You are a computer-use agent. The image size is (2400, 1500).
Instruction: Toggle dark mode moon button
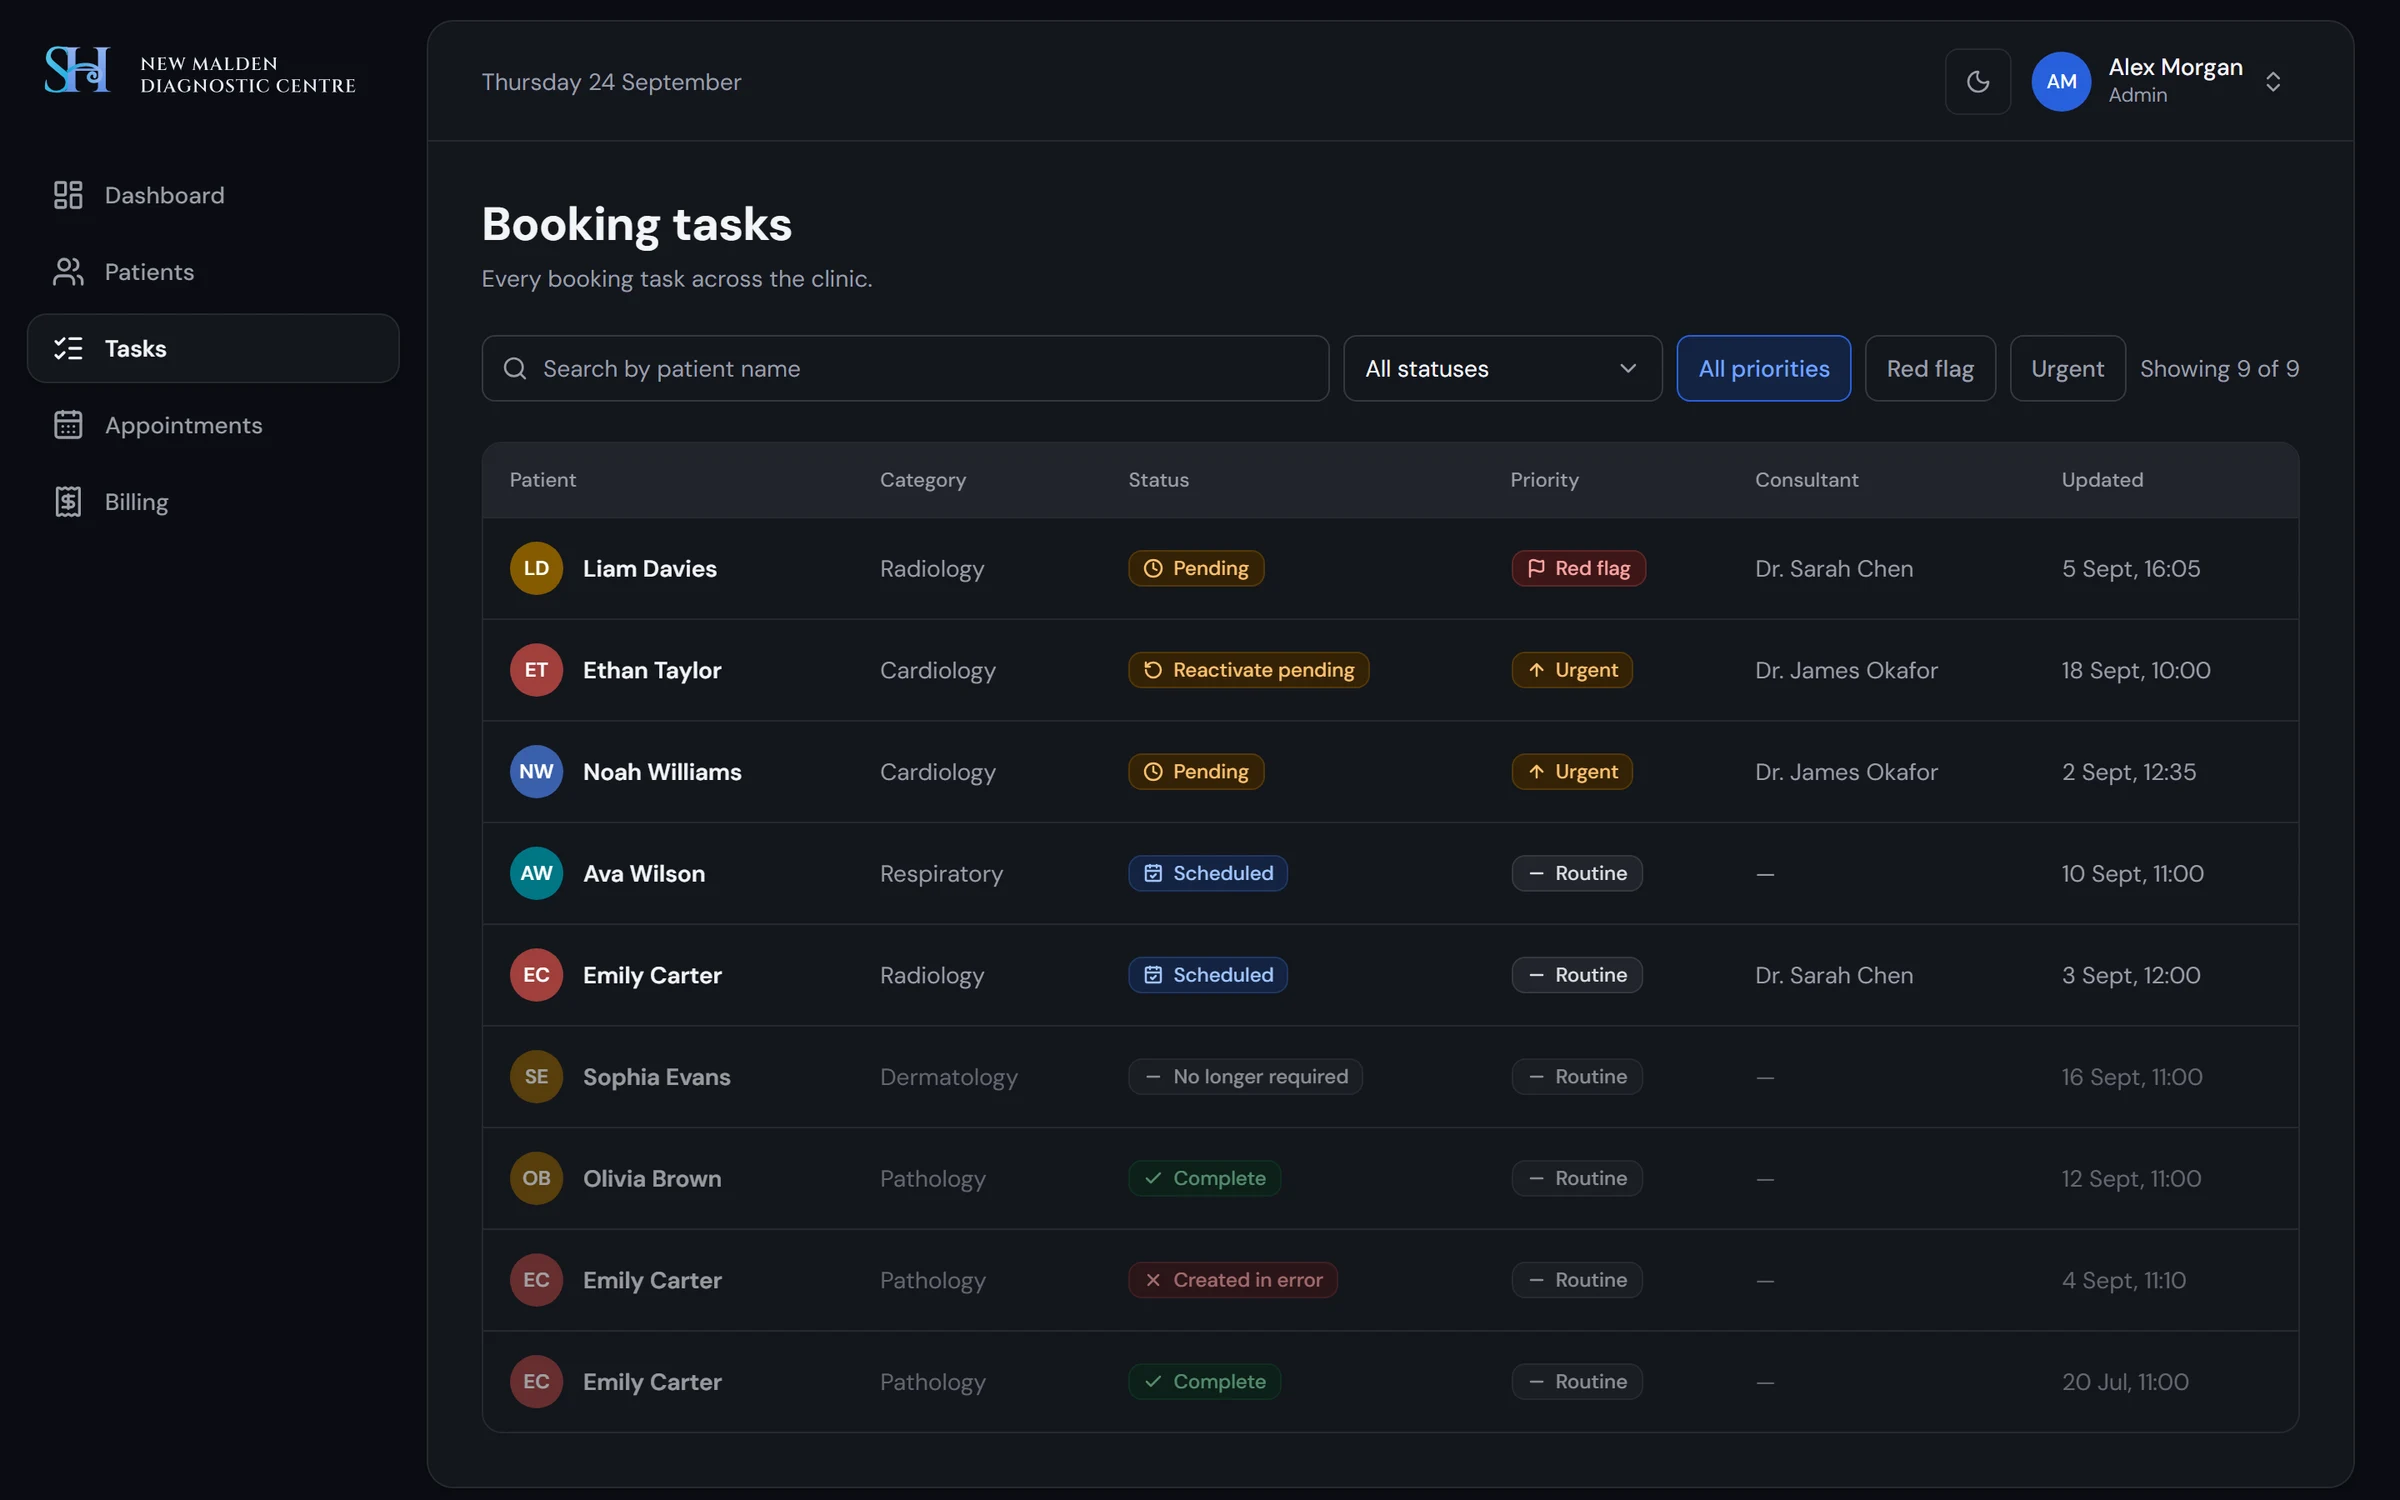tap(1977, 82)
